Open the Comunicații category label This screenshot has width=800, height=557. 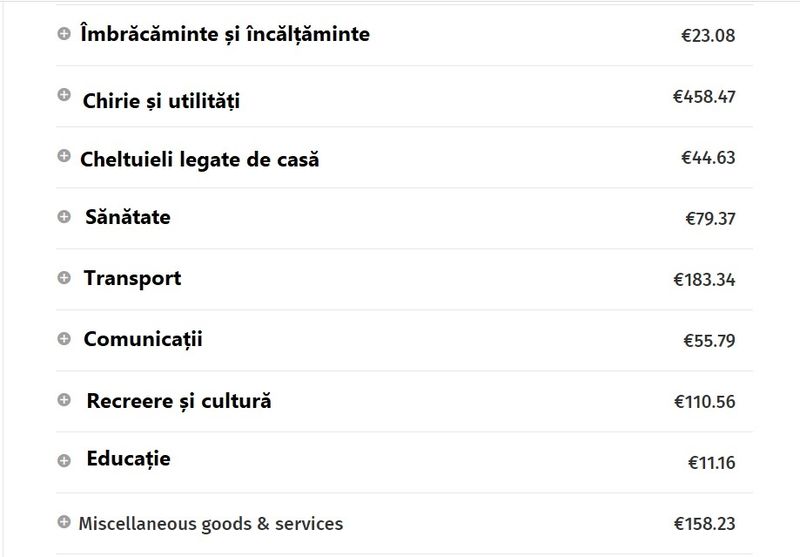(x=143, y=339)
